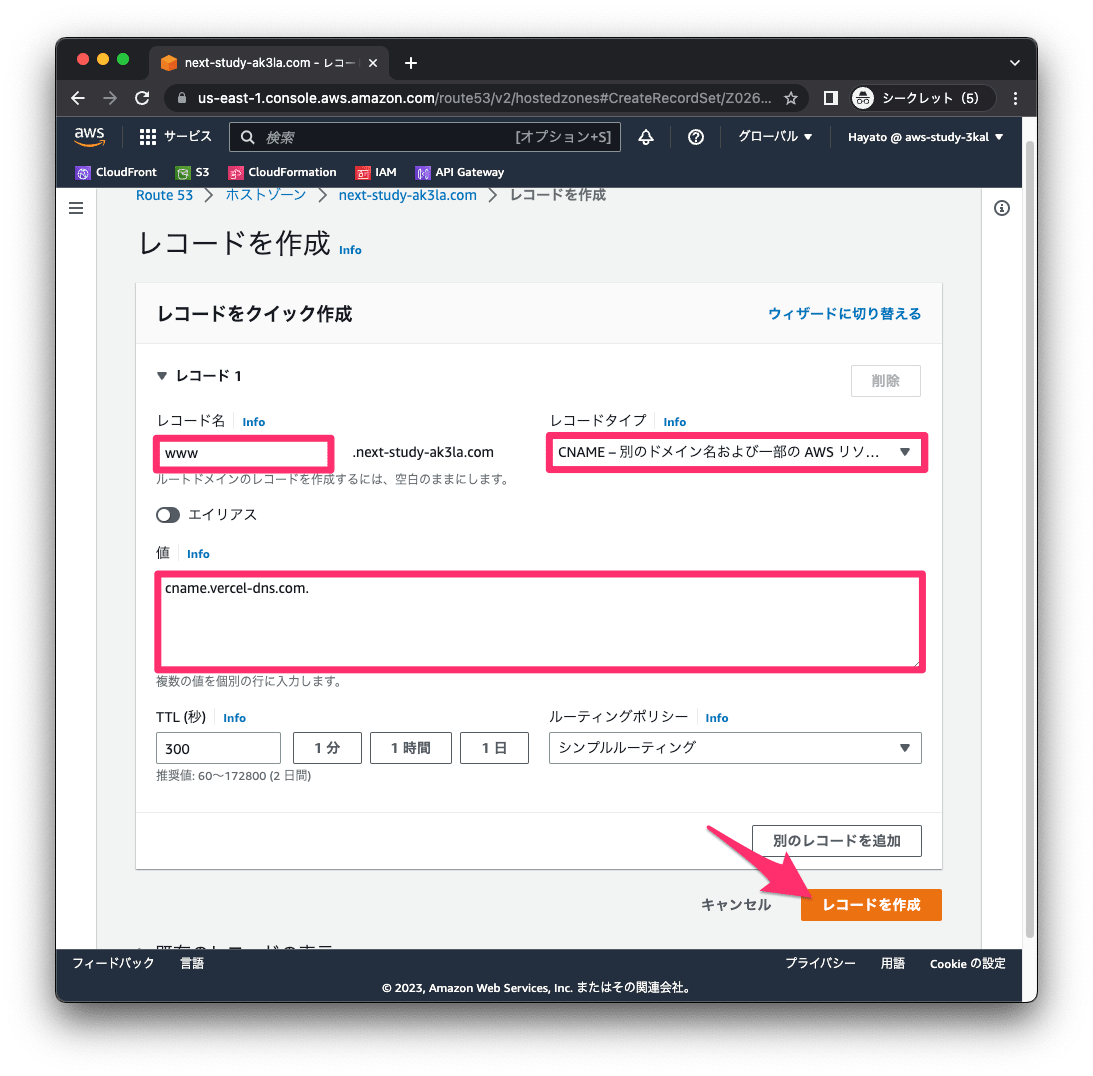This screenshot has width=1093, height=1076.
Task: Focus the 値 textarea
Action: (540, 622)
